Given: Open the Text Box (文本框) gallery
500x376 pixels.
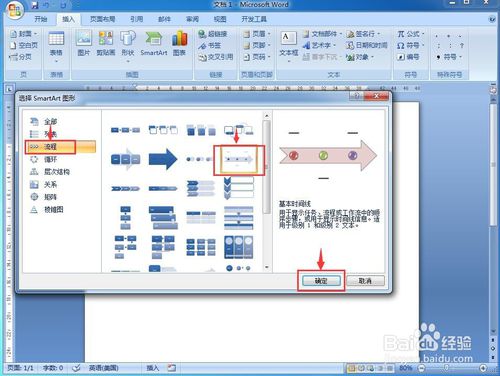Looking at the screenshot, I should pos(289,47).
